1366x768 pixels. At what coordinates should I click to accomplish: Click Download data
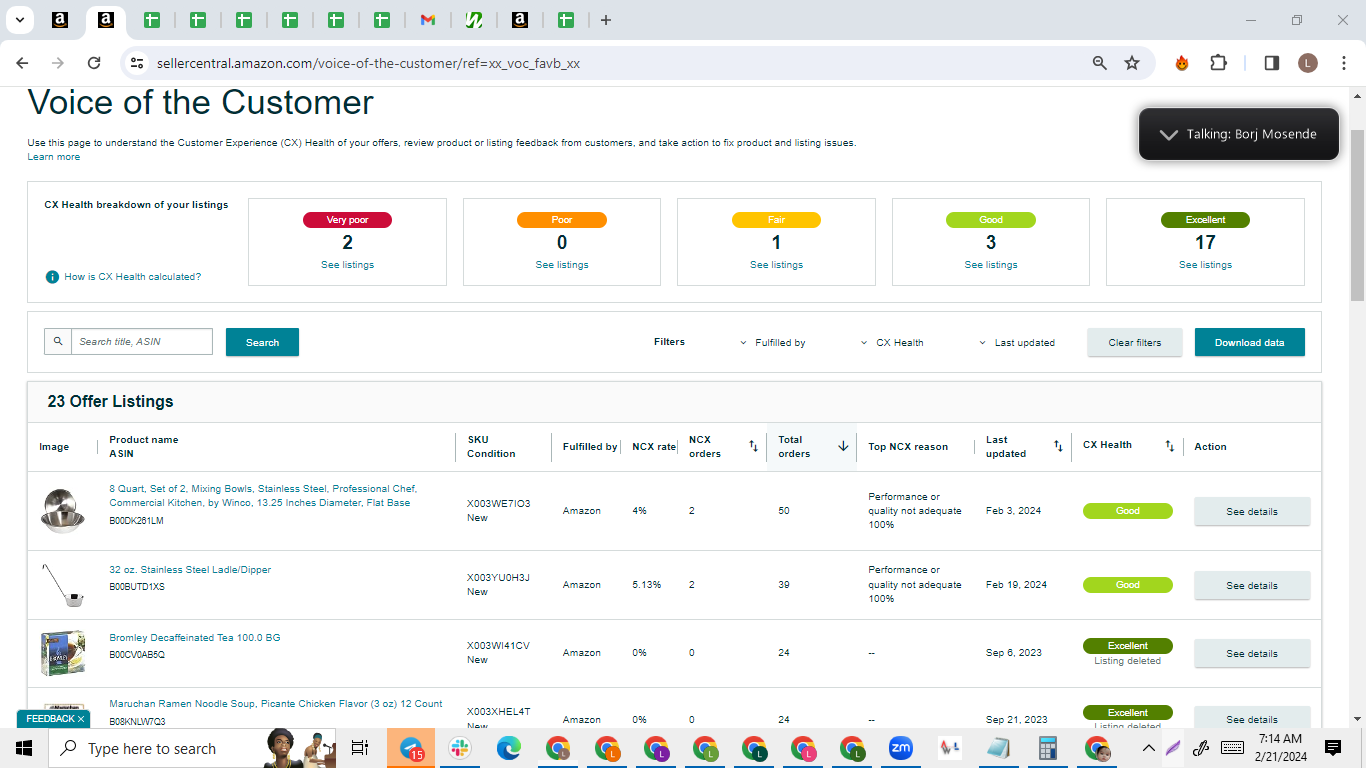1250,342
